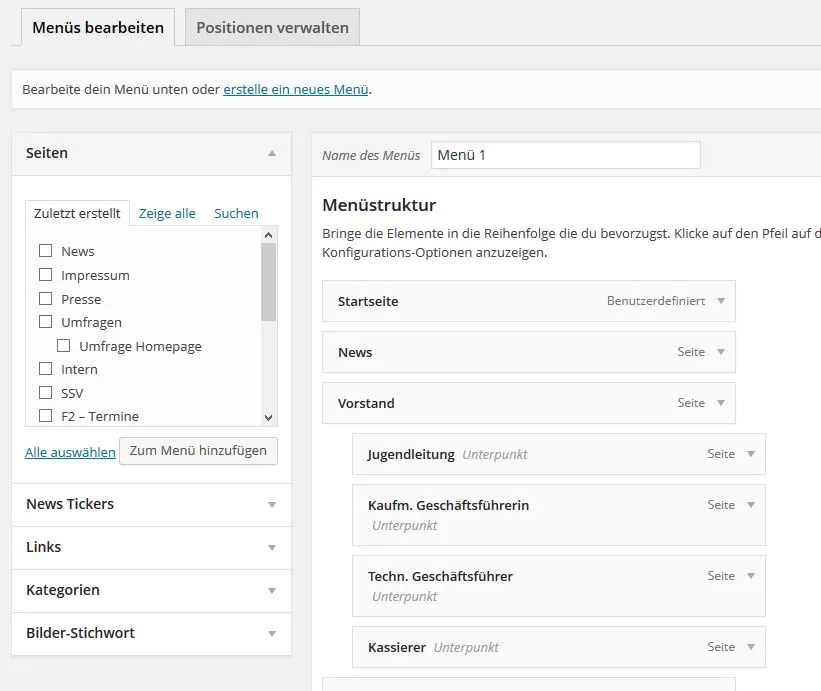Open the Vorstand item settings arrow
This screenshot has width=821, height=691.
click(x=721, y=403)
